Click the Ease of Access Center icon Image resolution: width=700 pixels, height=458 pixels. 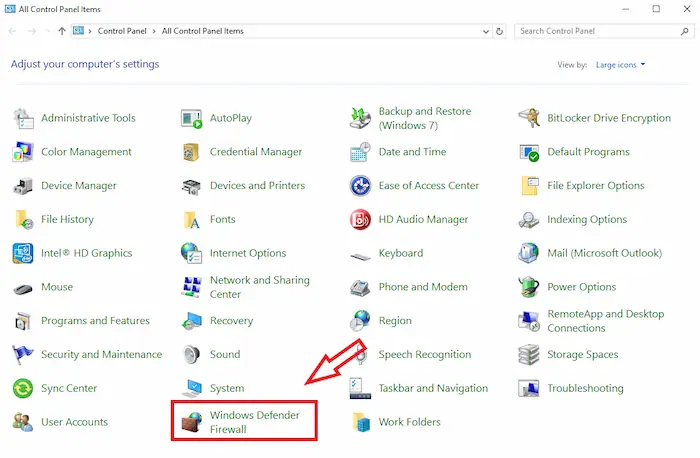[360, 186]
